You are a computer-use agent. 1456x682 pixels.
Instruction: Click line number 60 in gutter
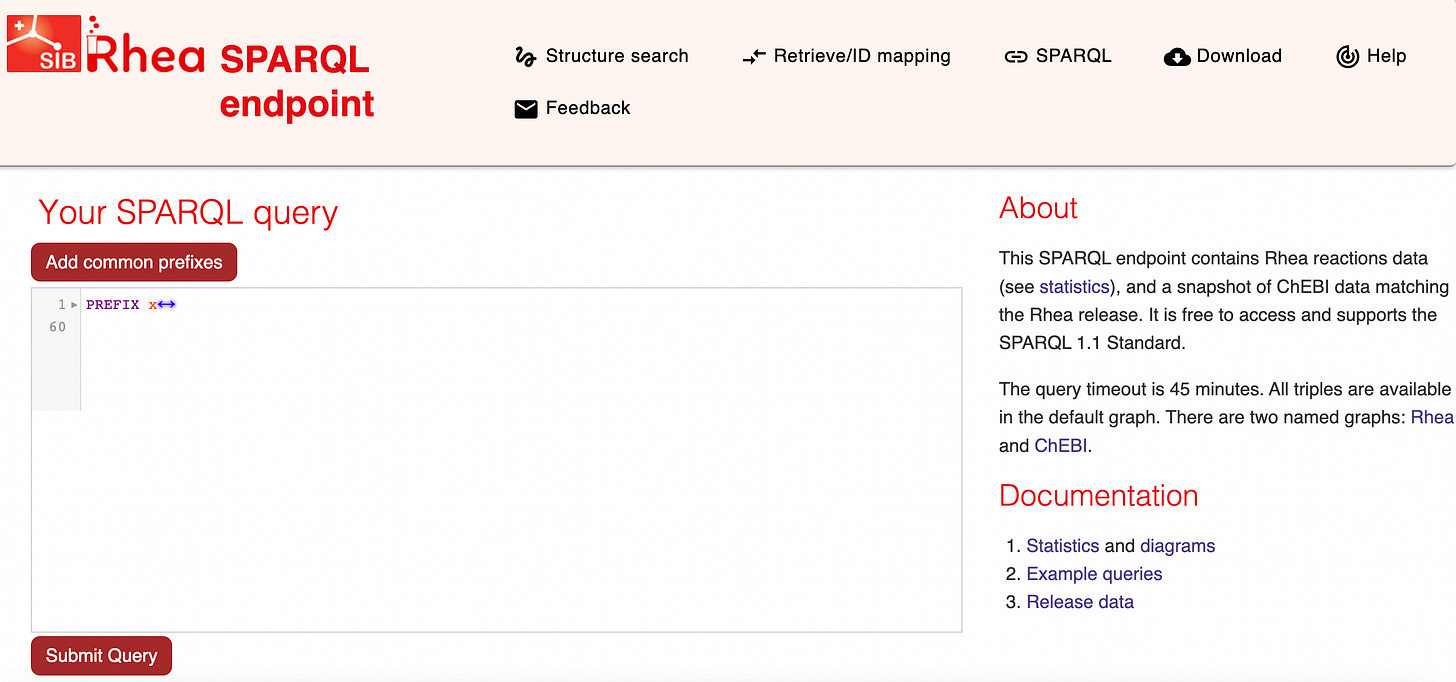coord(57,327)
